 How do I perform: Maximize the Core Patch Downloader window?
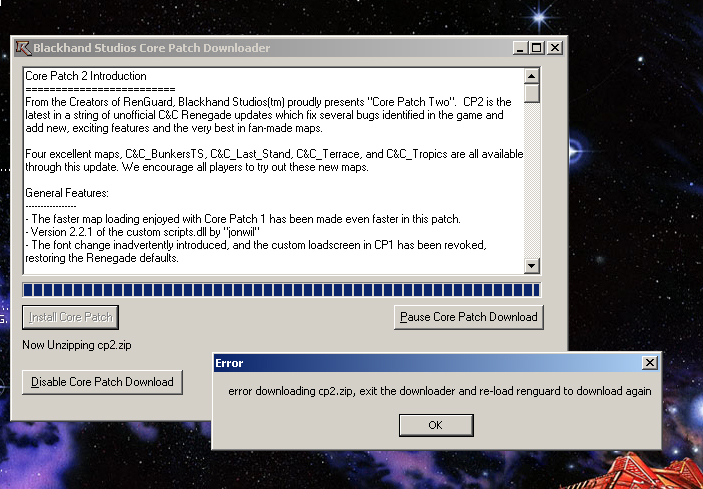click(537, 48)
